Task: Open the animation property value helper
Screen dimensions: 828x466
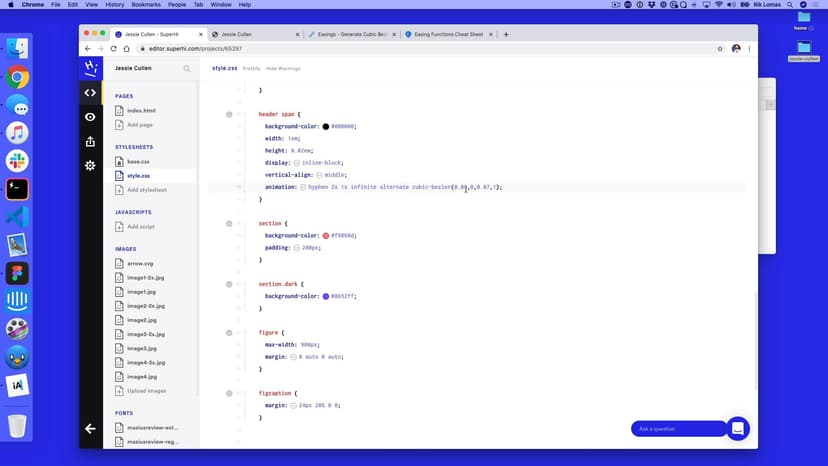Action: pos(303,187)
